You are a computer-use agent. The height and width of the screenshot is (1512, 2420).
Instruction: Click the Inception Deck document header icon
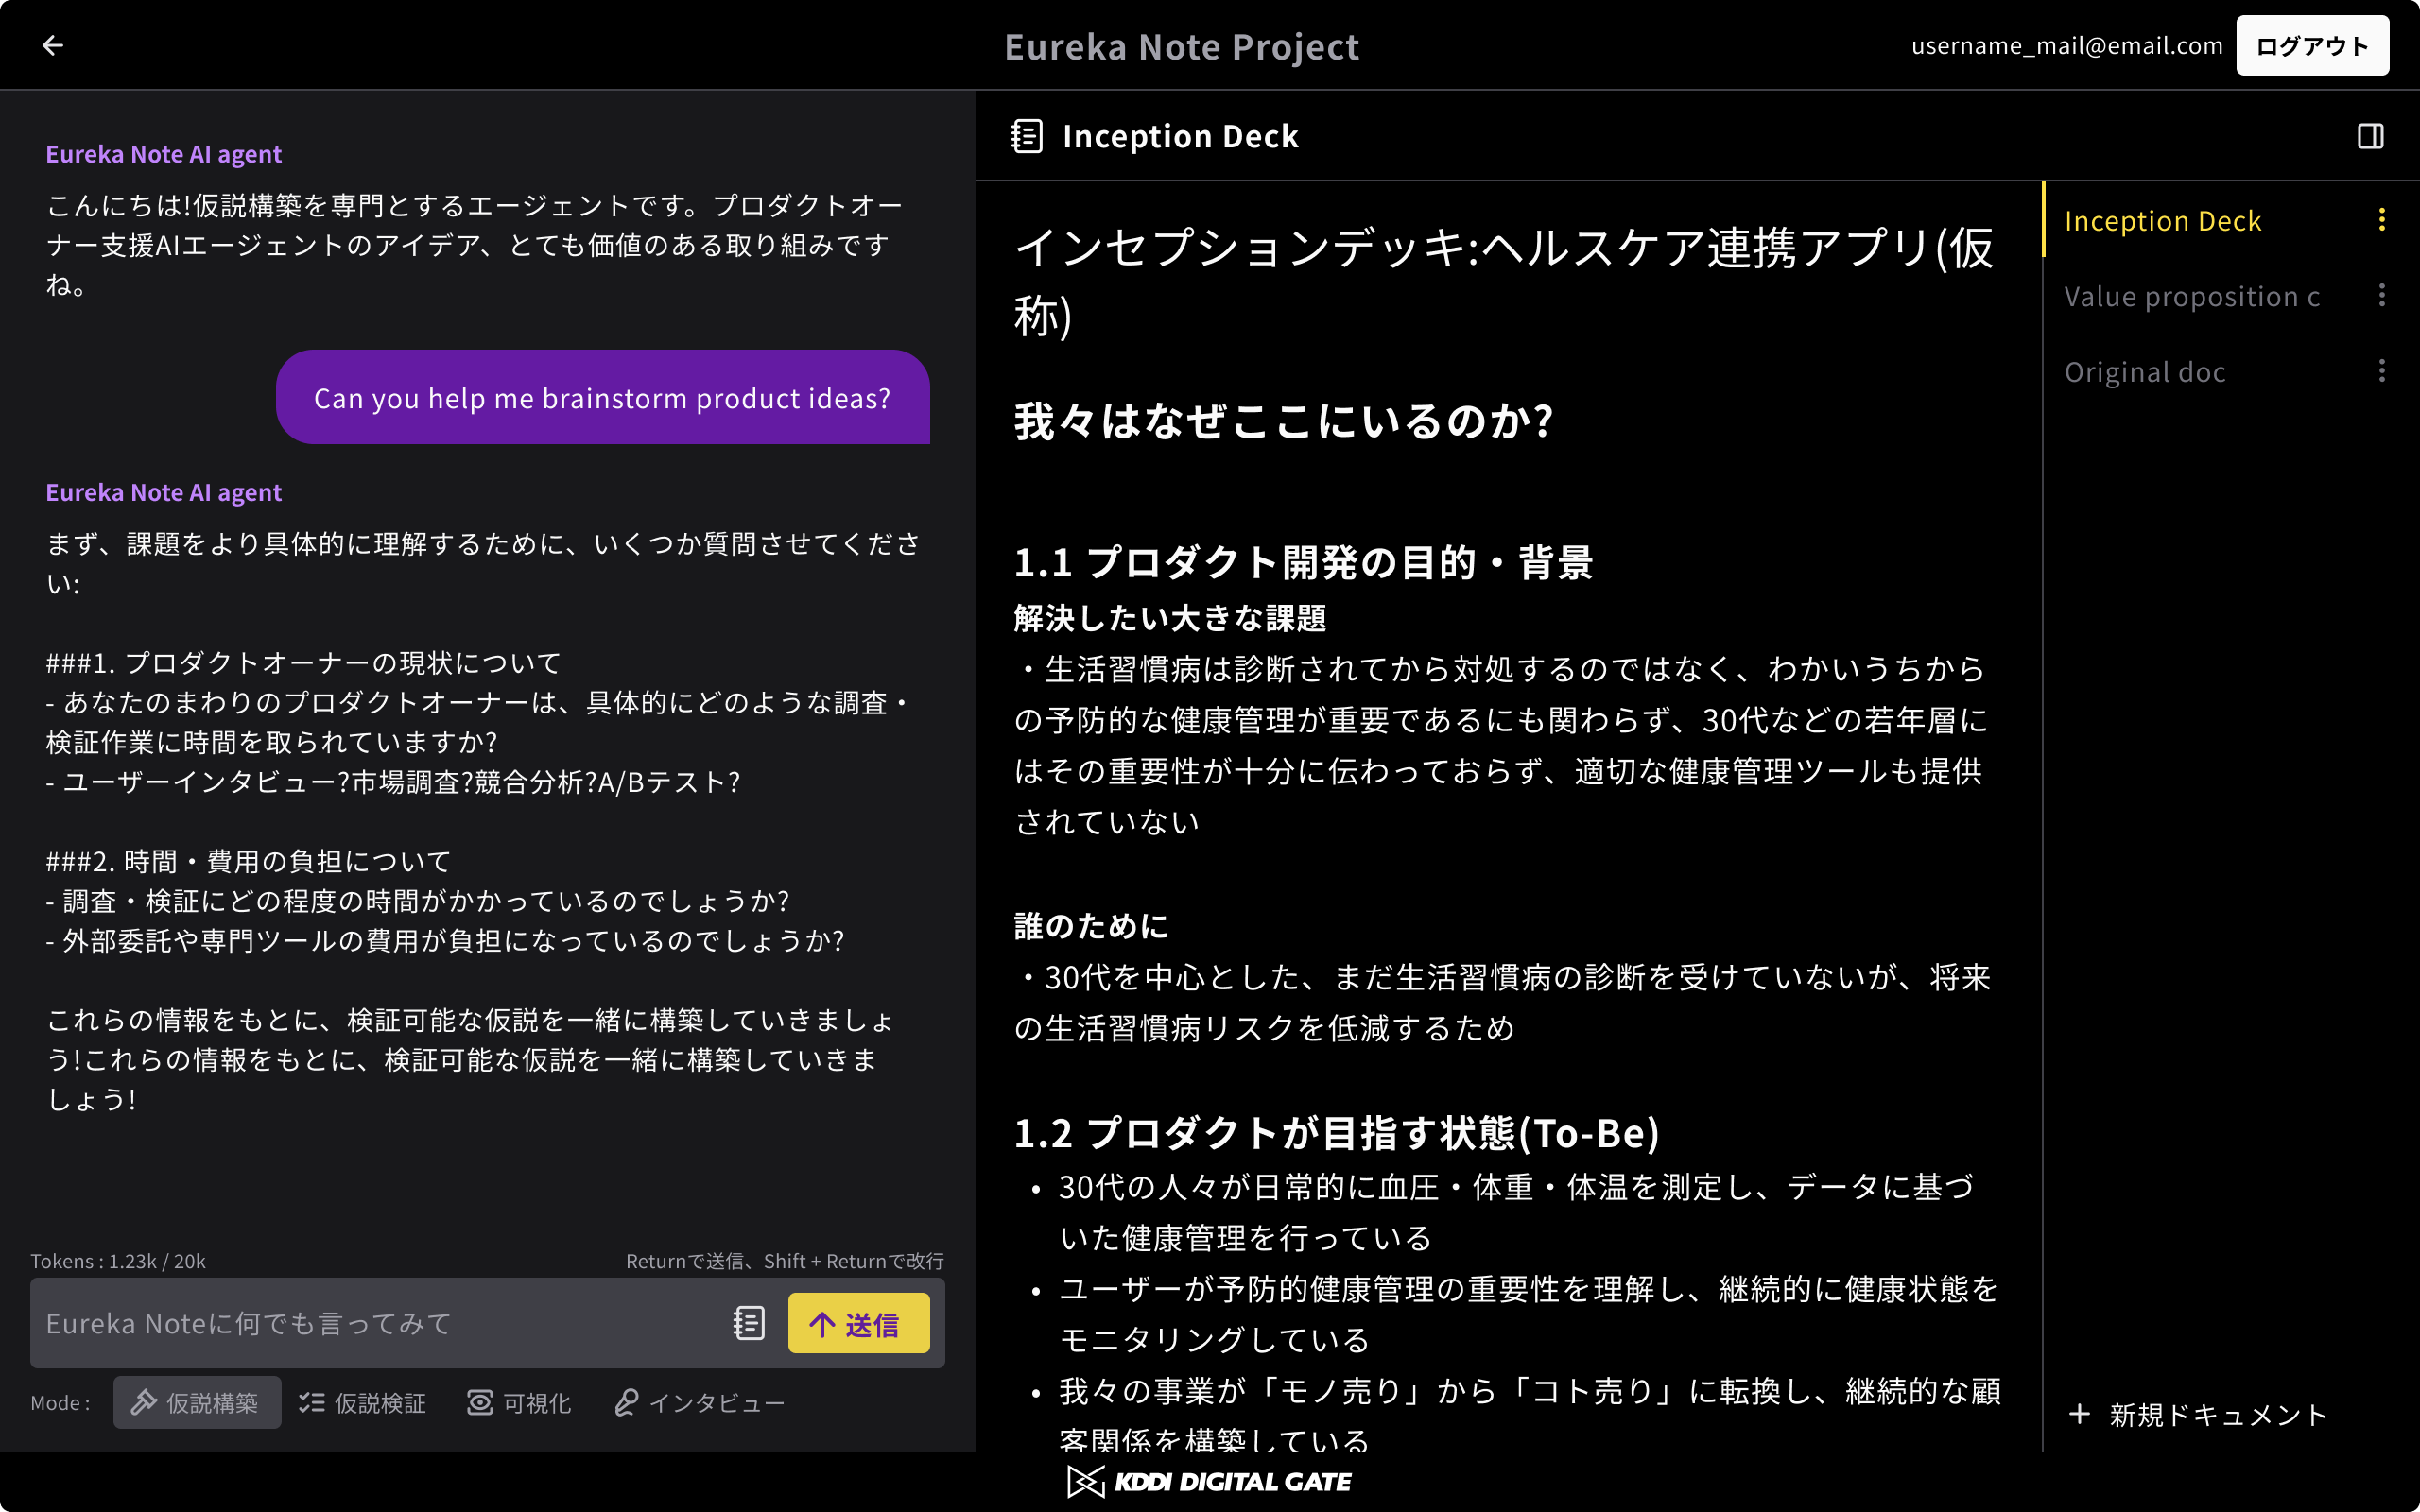coord(1027,136)
